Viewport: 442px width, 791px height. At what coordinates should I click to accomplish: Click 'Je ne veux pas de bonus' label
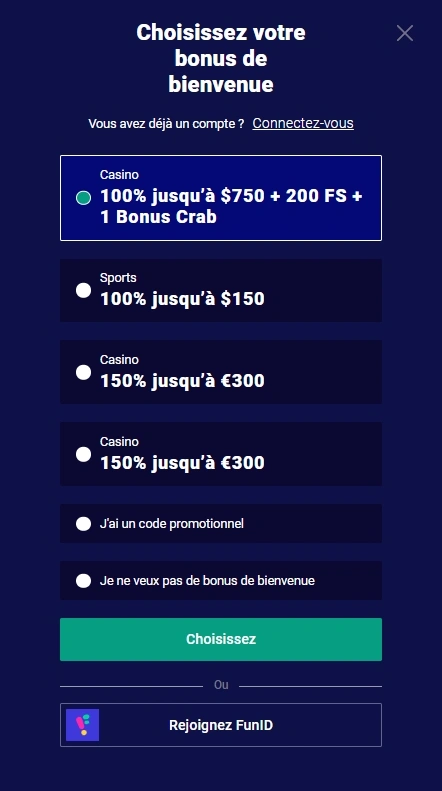point(207,581)
